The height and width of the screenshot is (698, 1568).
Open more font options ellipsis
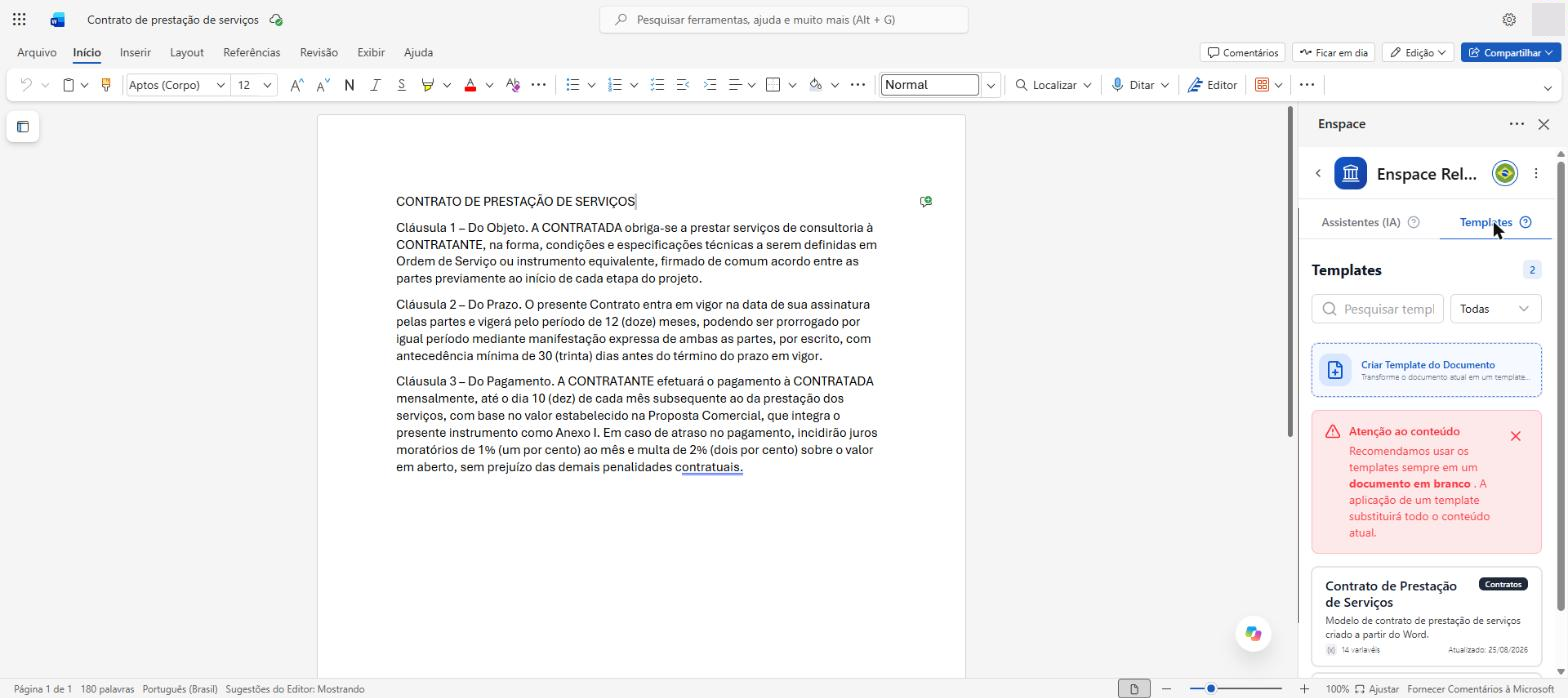click(x=539, y=85)
